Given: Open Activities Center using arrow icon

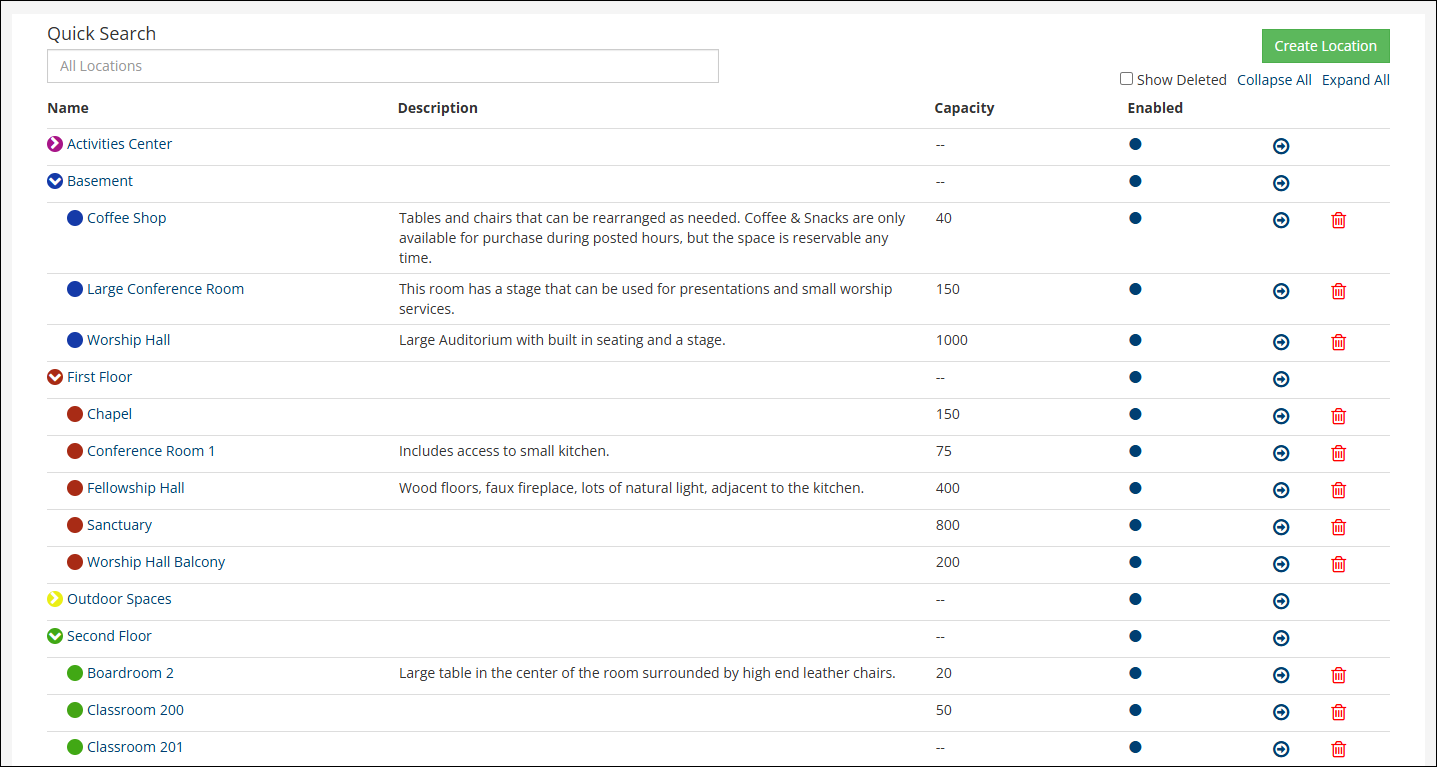Looking at the screenshot, I should tap(1281, 146).
